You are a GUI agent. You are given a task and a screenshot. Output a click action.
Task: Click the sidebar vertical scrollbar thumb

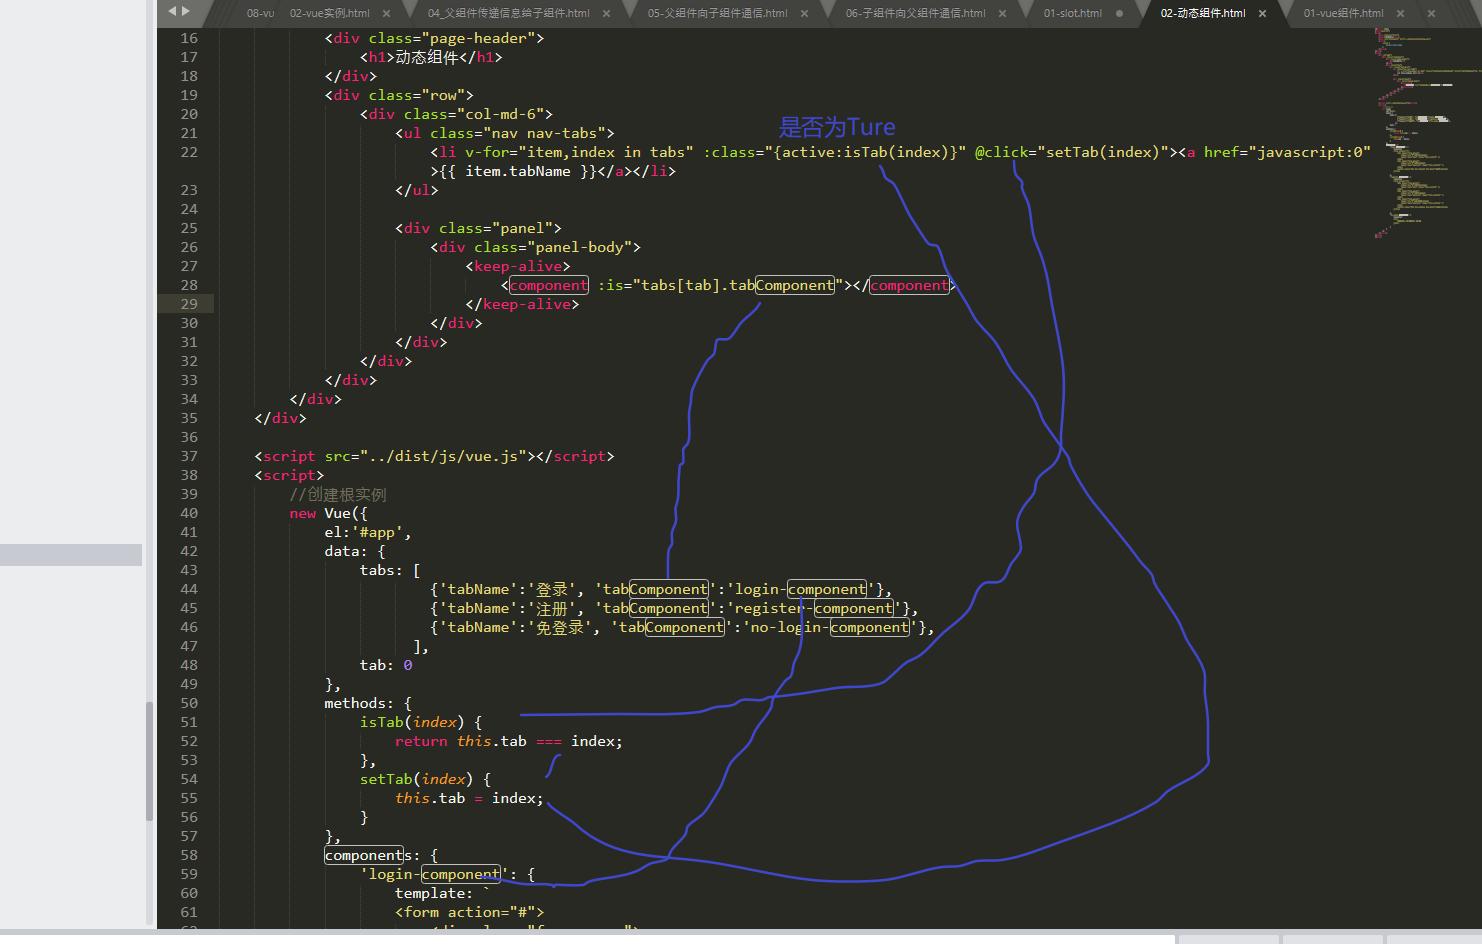click(x=149, y=760)
